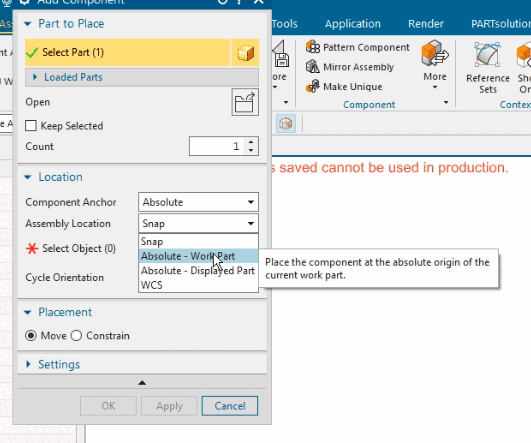
Task: Click the Make Unique icon
Action: pyautogui.click(x=313, y=86)
